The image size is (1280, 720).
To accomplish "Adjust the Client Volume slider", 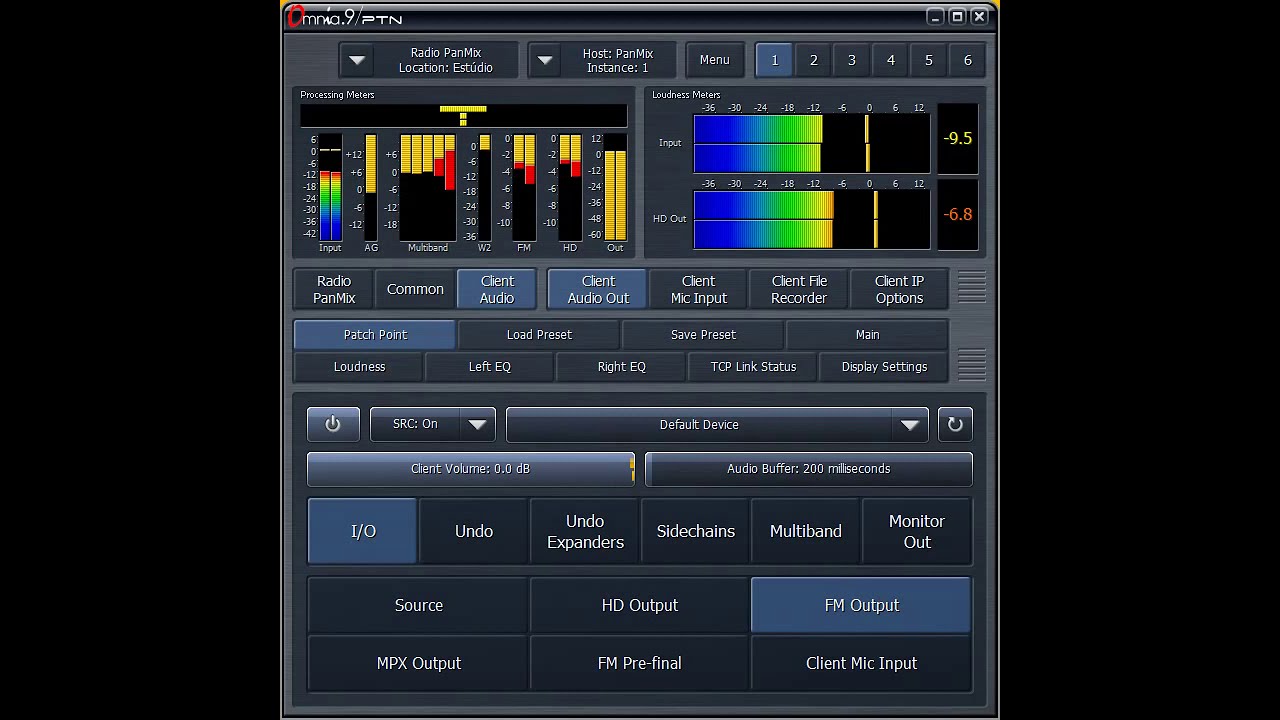I will point(470,469).
